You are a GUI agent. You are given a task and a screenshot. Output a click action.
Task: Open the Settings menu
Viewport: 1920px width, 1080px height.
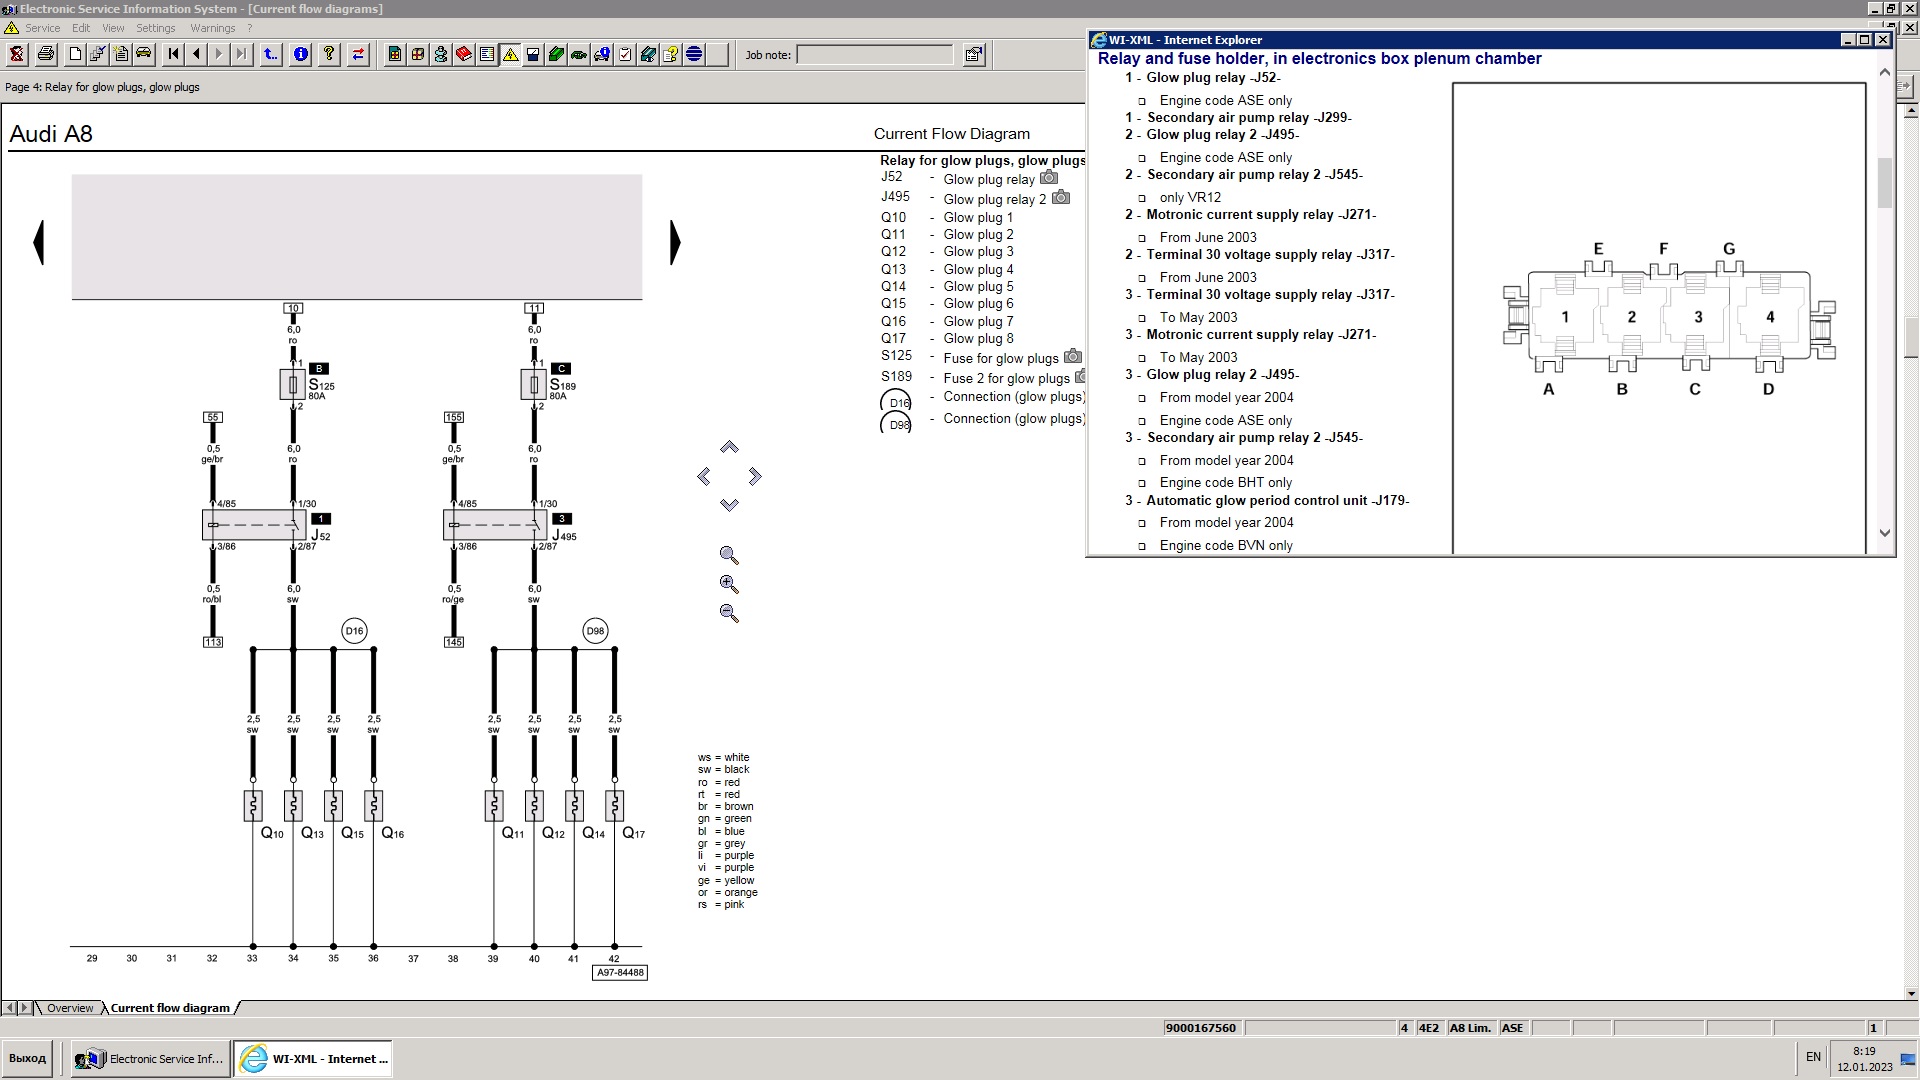(x=155, y=28)
